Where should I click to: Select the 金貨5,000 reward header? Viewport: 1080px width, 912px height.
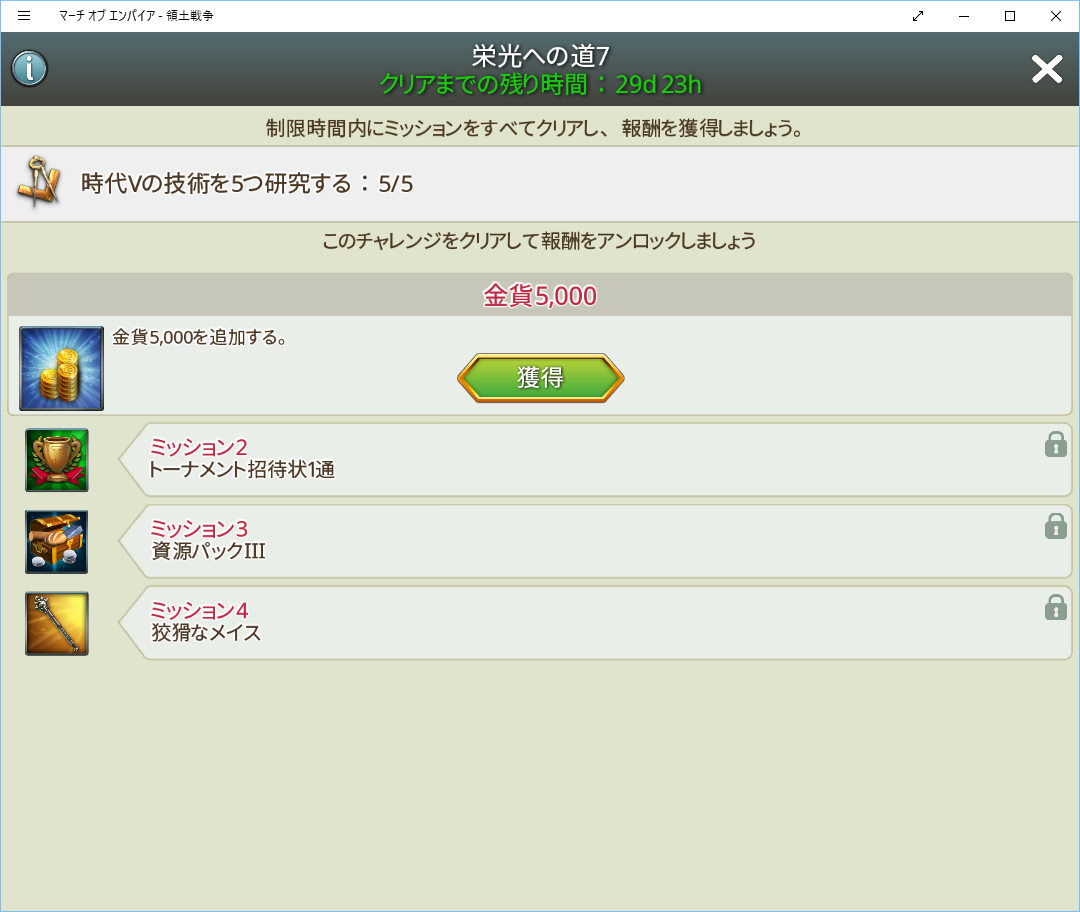tap(540, 296)
